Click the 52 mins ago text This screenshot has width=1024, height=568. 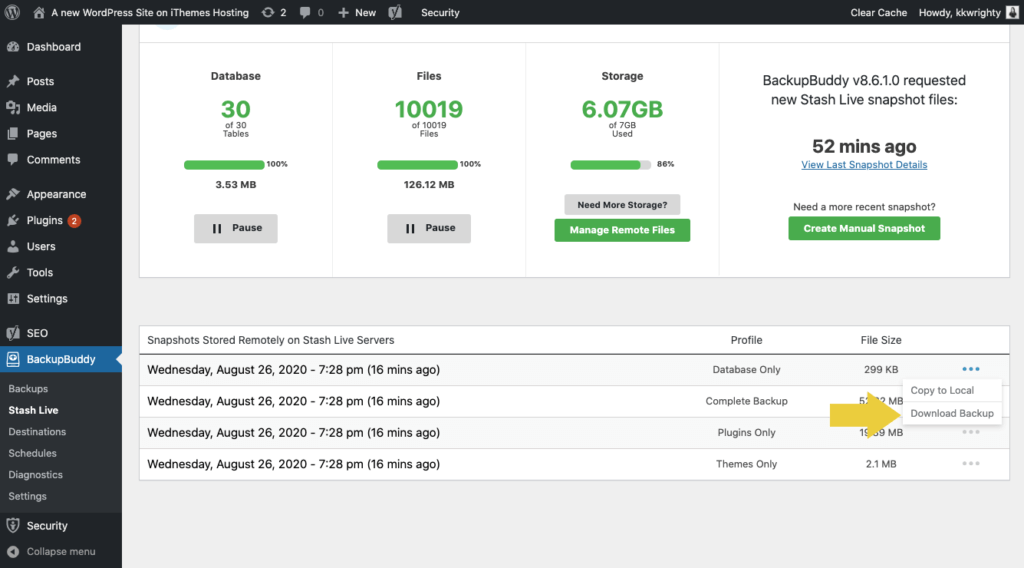tap(864, 146)
